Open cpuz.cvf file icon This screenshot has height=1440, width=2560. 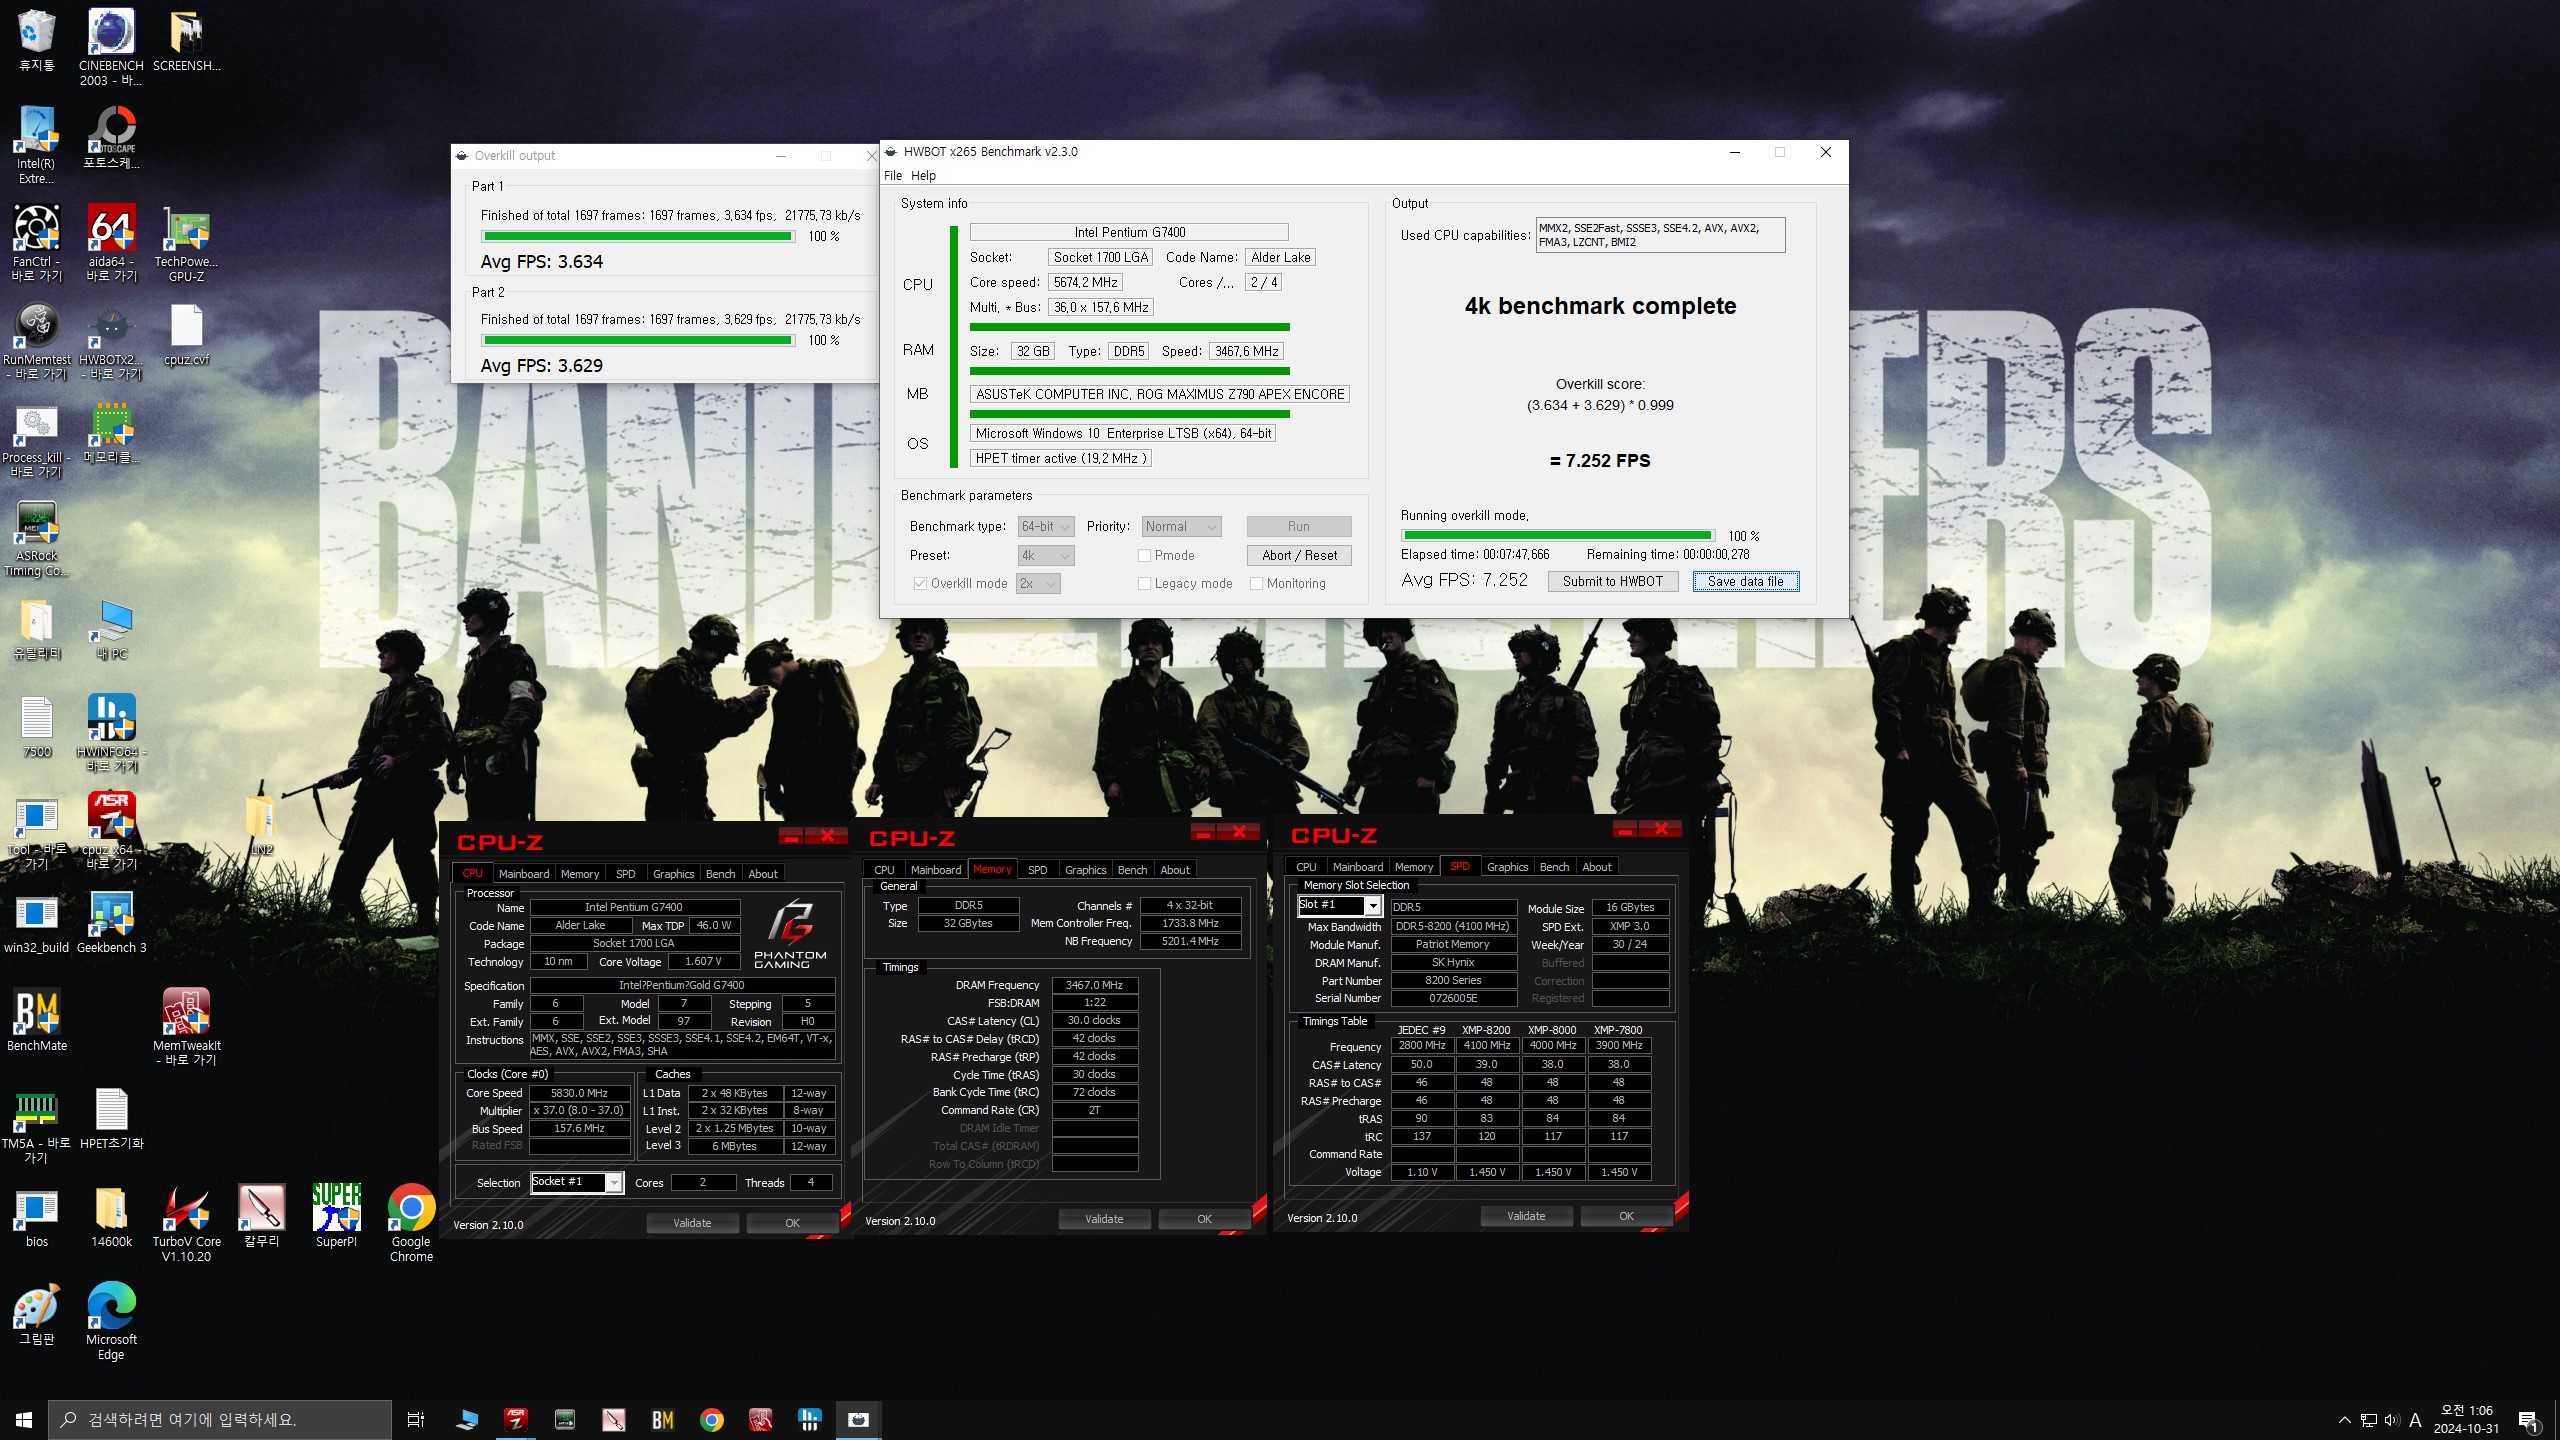186,335
